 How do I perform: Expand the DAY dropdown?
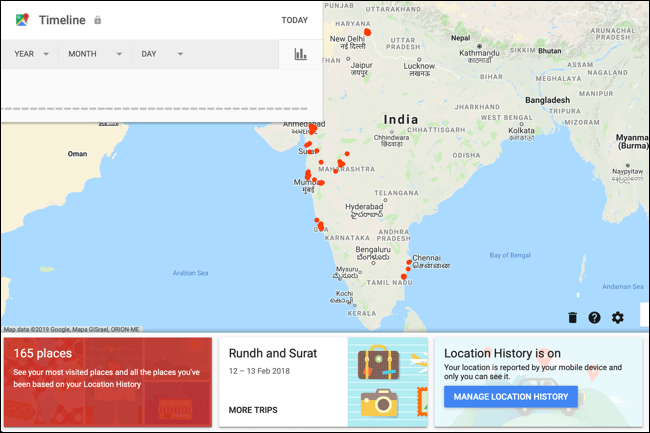(x=162, y=54)
